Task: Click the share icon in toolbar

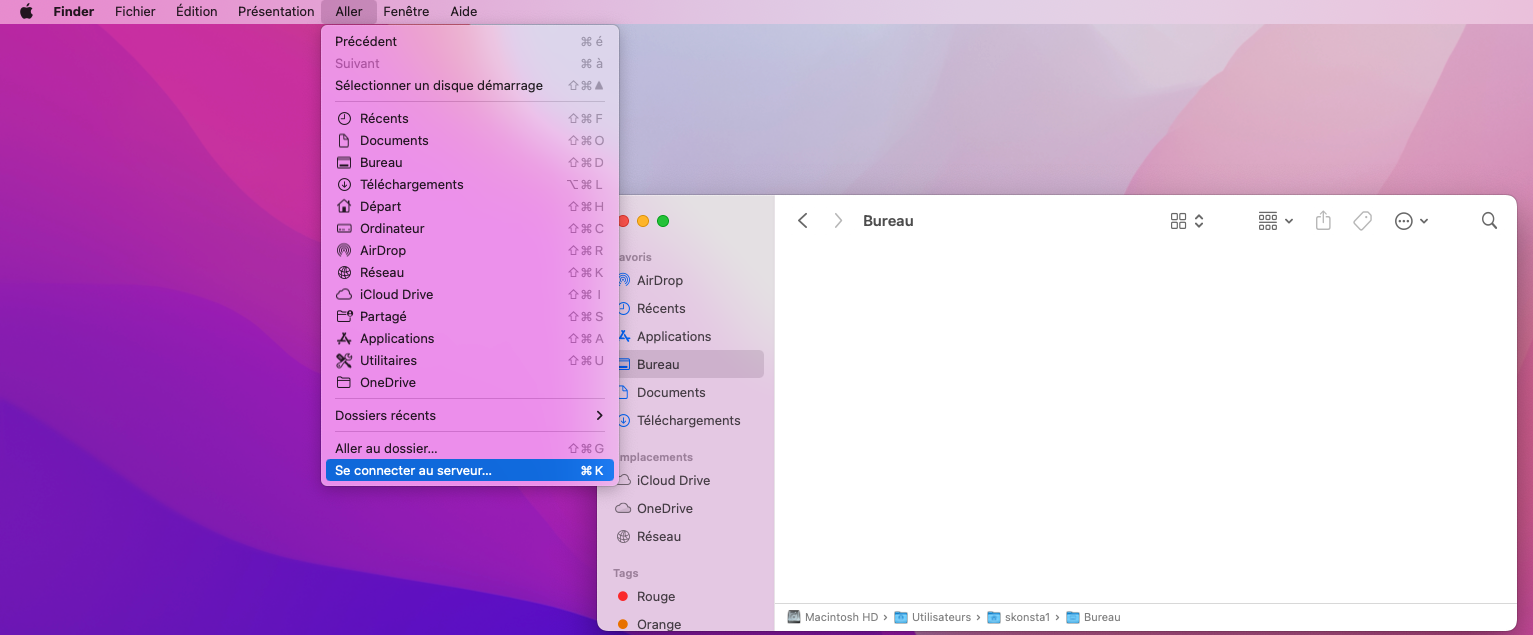Action: click(1323, 221)
